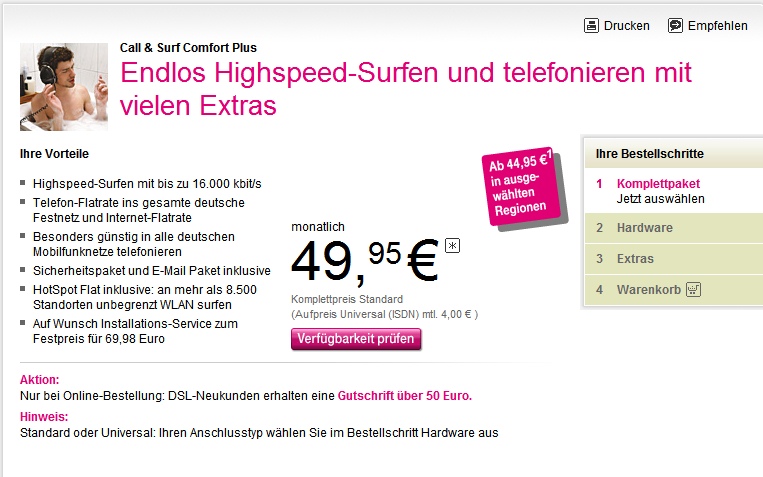Click the footnote asterisk icon beside the price
The height and width of the screenshot is (477, 763).
click(x=452, y=246)
